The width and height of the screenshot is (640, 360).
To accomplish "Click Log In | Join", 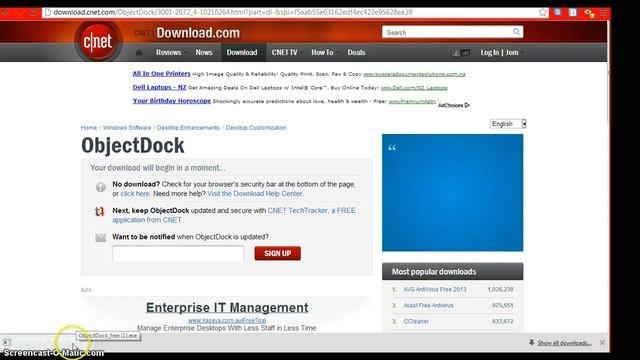I will [500, 53].
